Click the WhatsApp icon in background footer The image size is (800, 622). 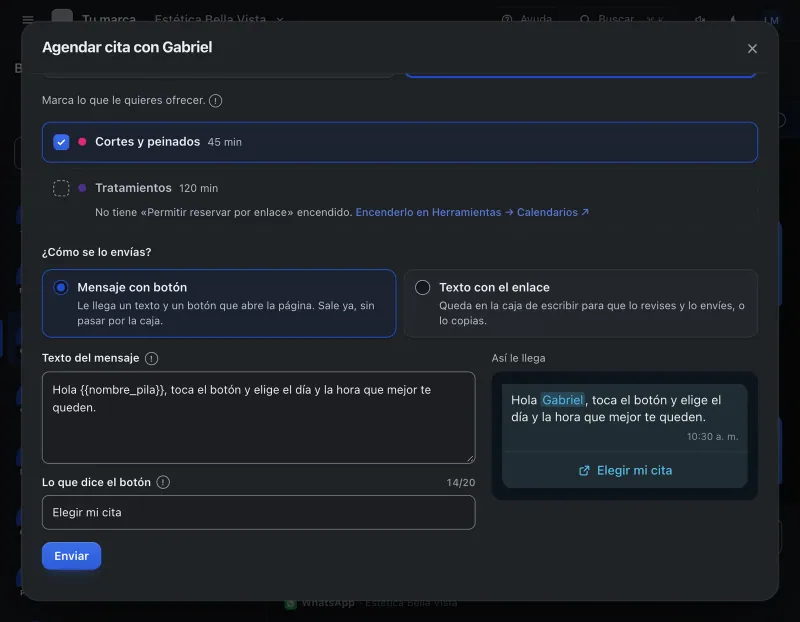click(x=290, y=604)
